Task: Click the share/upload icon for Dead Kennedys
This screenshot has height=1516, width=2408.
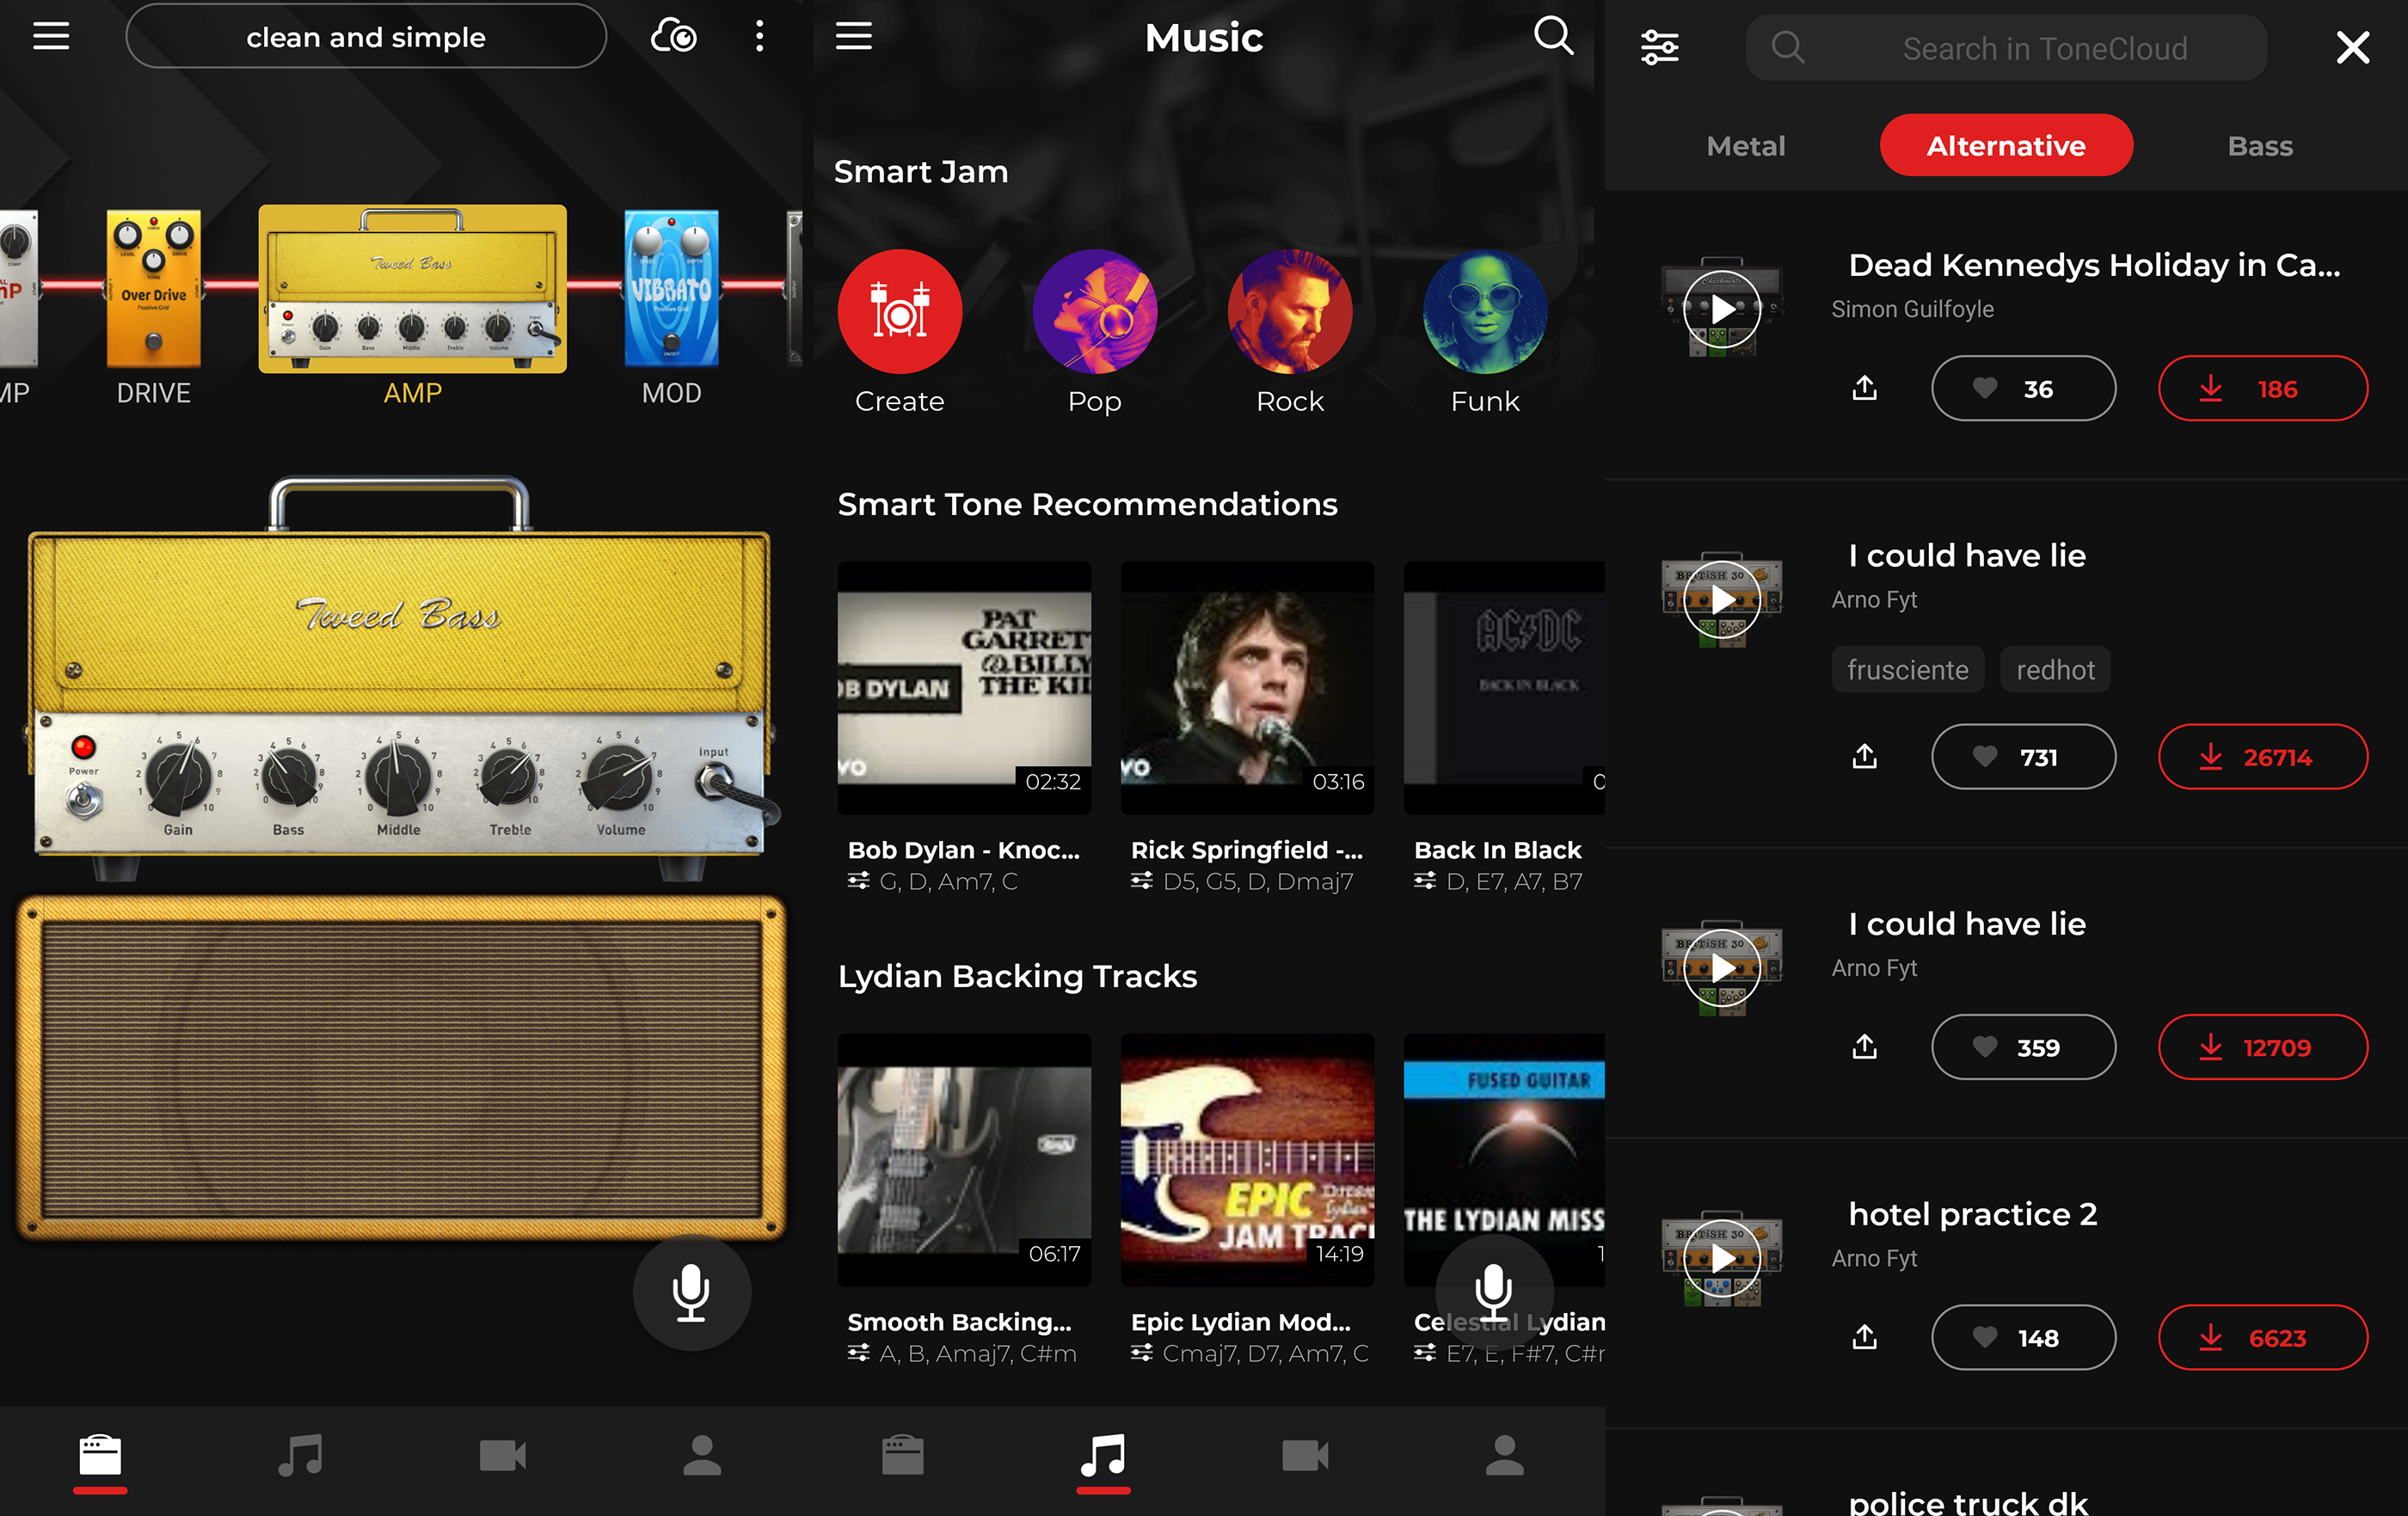Action: (1865, 386)
